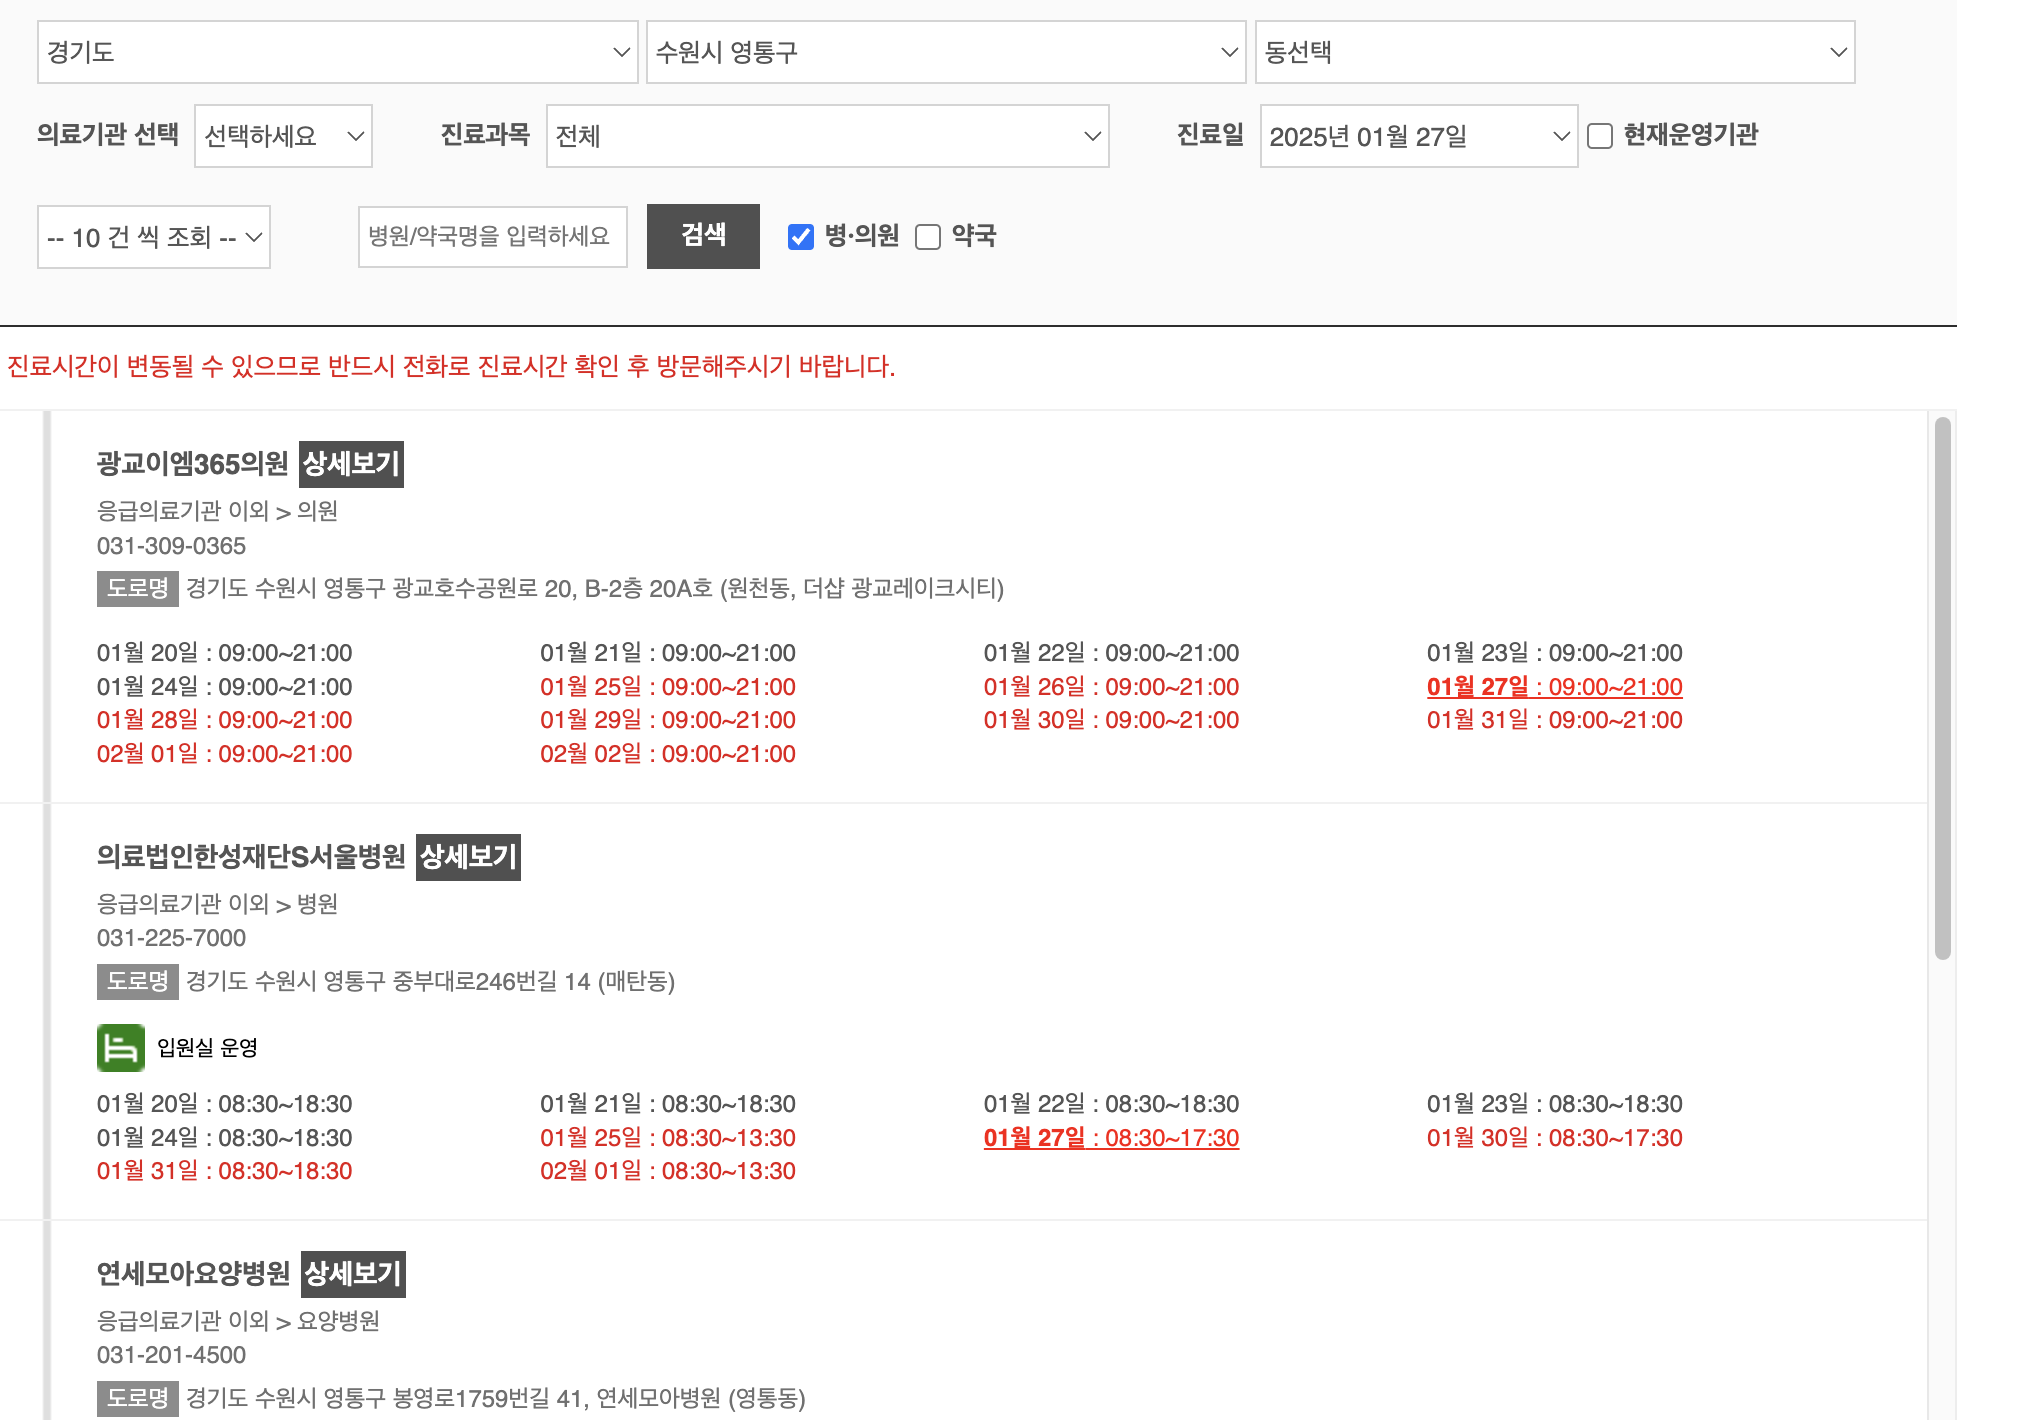2030x1420 pixels.
Task: Click the 도로명 tag of 광교이엠365의원
Action: [x=137, y=588]
